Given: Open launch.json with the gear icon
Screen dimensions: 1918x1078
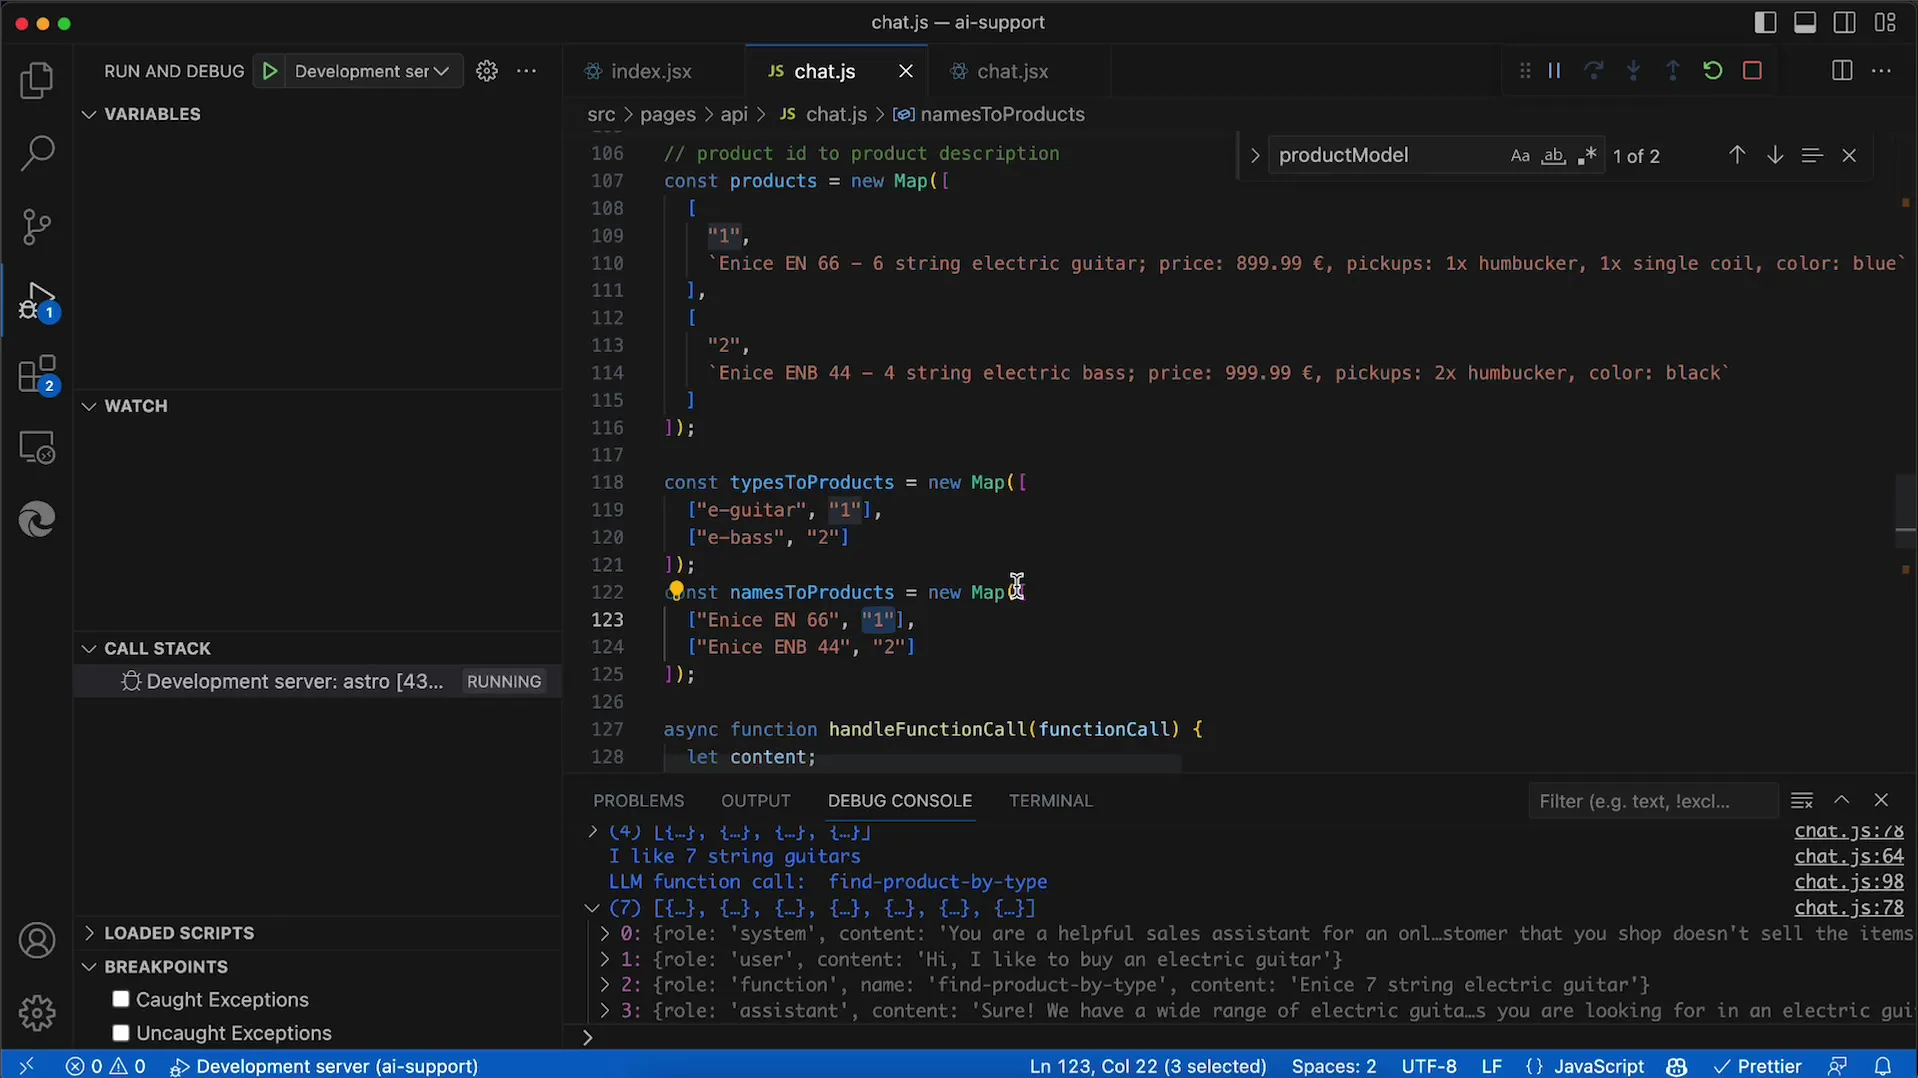Looking at the screenshot, I should [x=487, y=71].
